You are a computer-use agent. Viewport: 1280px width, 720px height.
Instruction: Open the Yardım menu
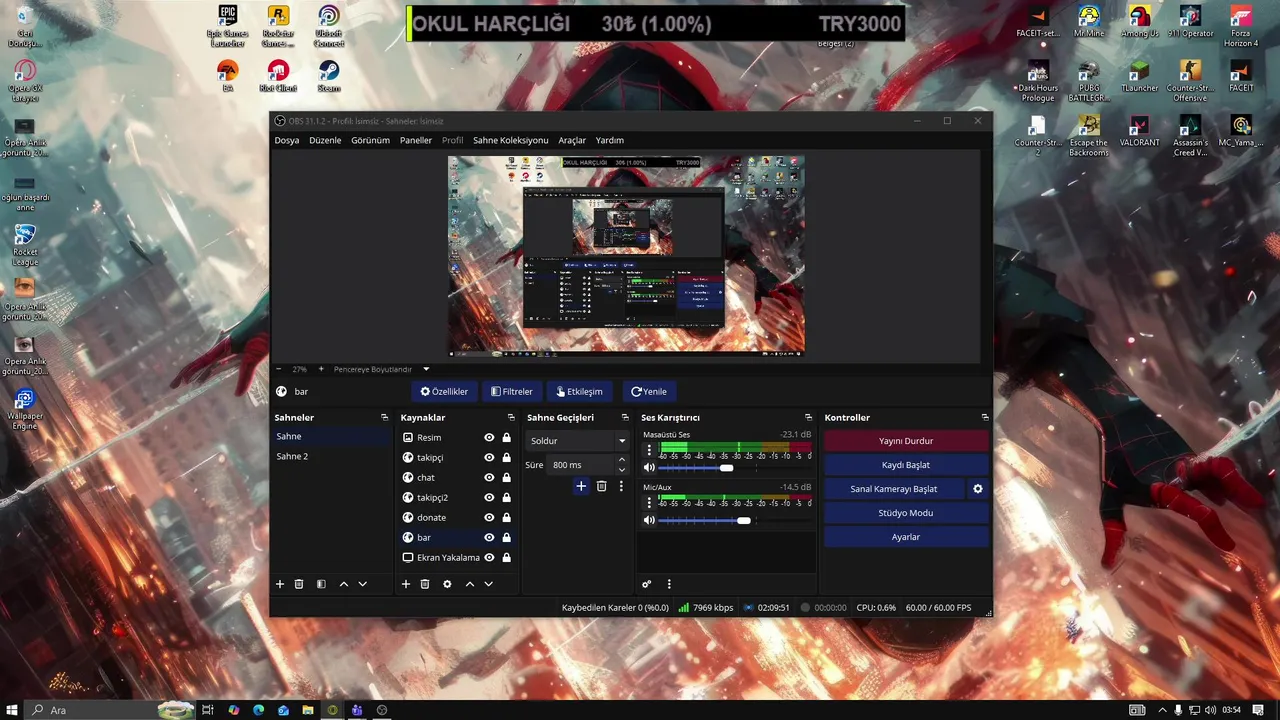point(610,140)
